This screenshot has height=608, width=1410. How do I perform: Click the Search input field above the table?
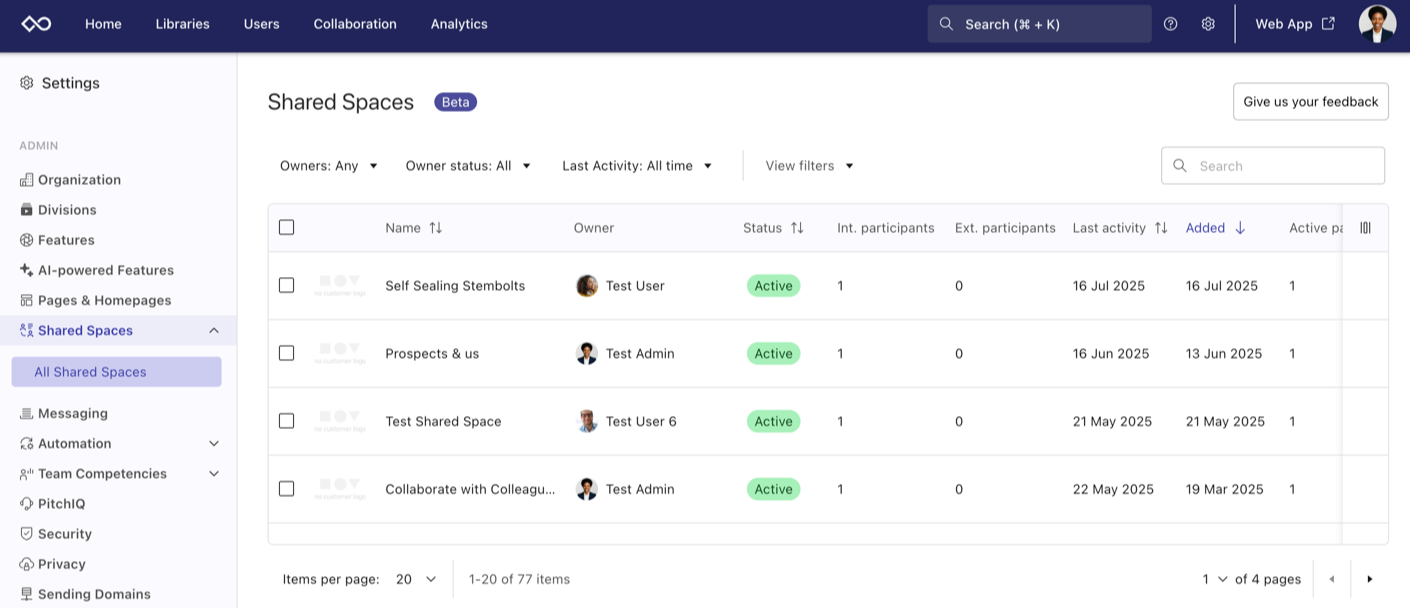(1272, 165)
